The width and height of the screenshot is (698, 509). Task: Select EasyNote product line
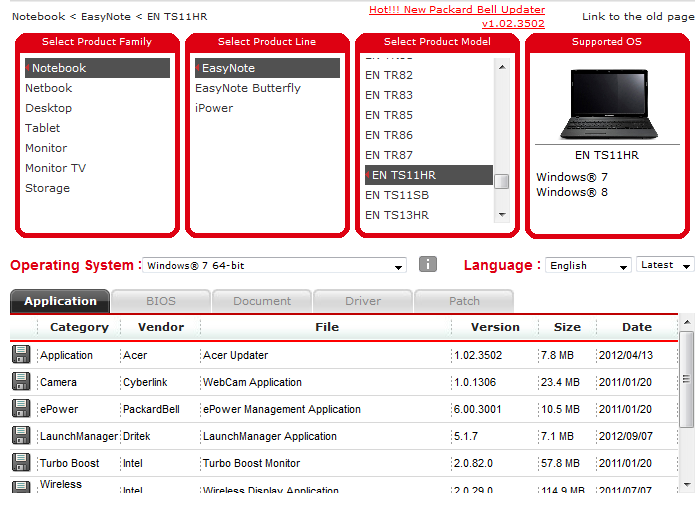point(268,68)
